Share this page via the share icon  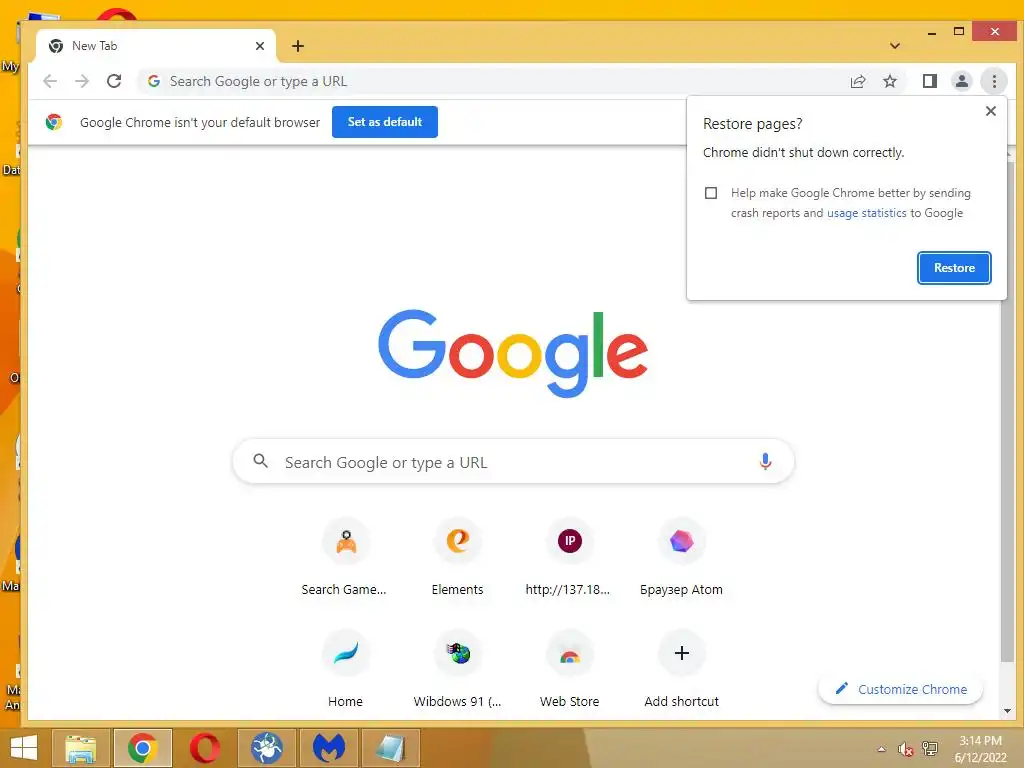coord(857,81)
